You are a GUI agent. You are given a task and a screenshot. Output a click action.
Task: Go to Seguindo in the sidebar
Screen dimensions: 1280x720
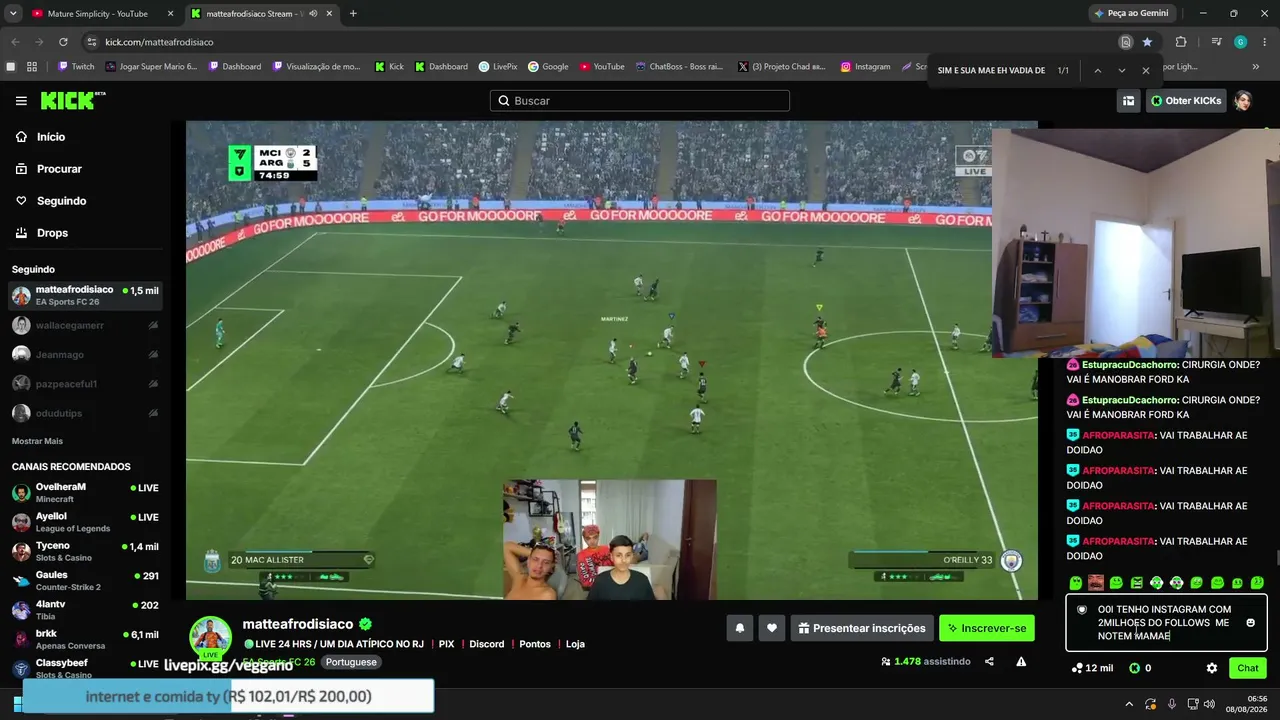click(61, 201)
